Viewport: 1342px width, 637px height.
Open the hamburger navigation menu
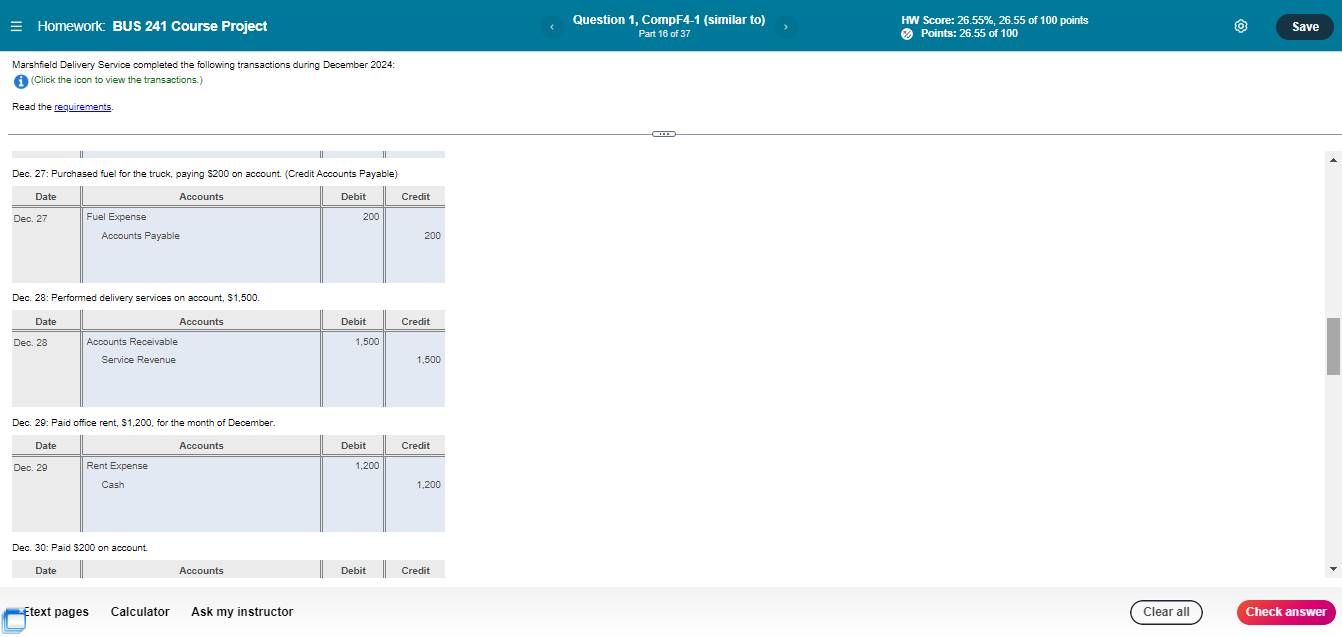(x=16, y=26)
